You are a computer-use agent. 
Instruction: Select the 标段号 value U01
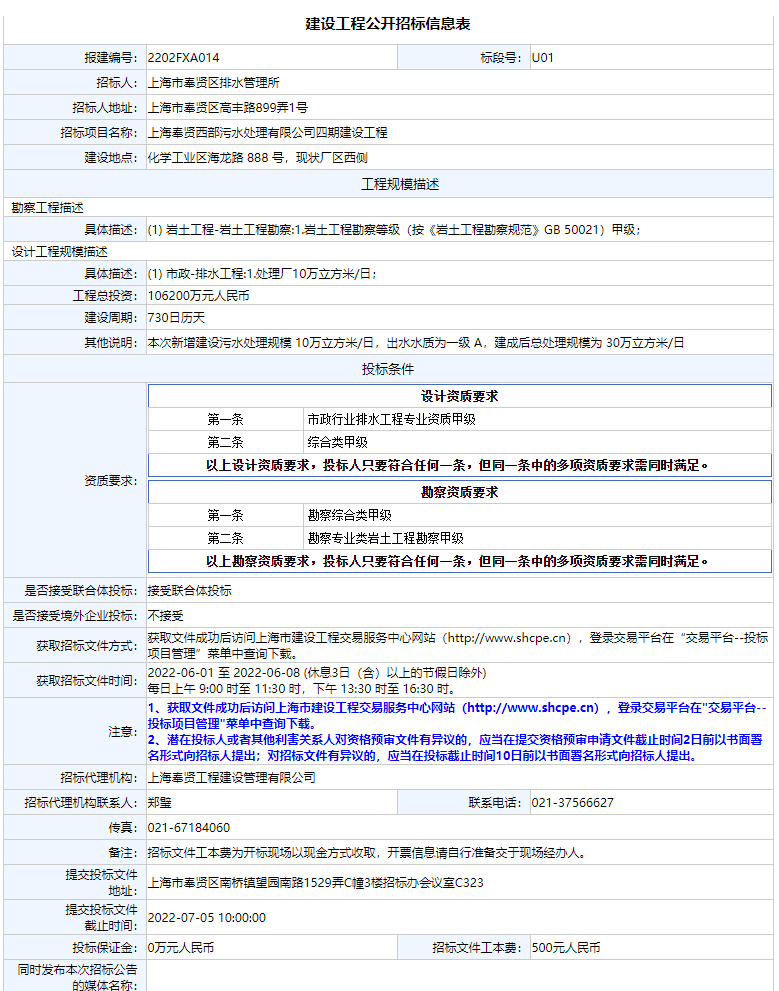(x=542, y=58)
